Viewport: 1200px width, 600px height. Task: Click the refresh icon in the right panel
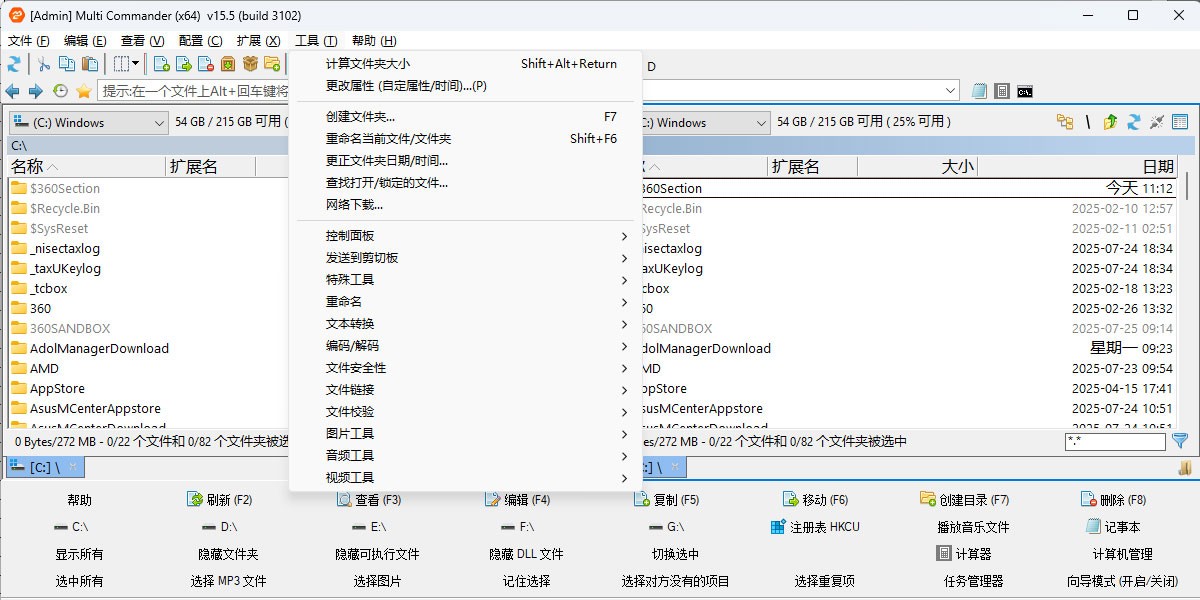click(1134, 122)
